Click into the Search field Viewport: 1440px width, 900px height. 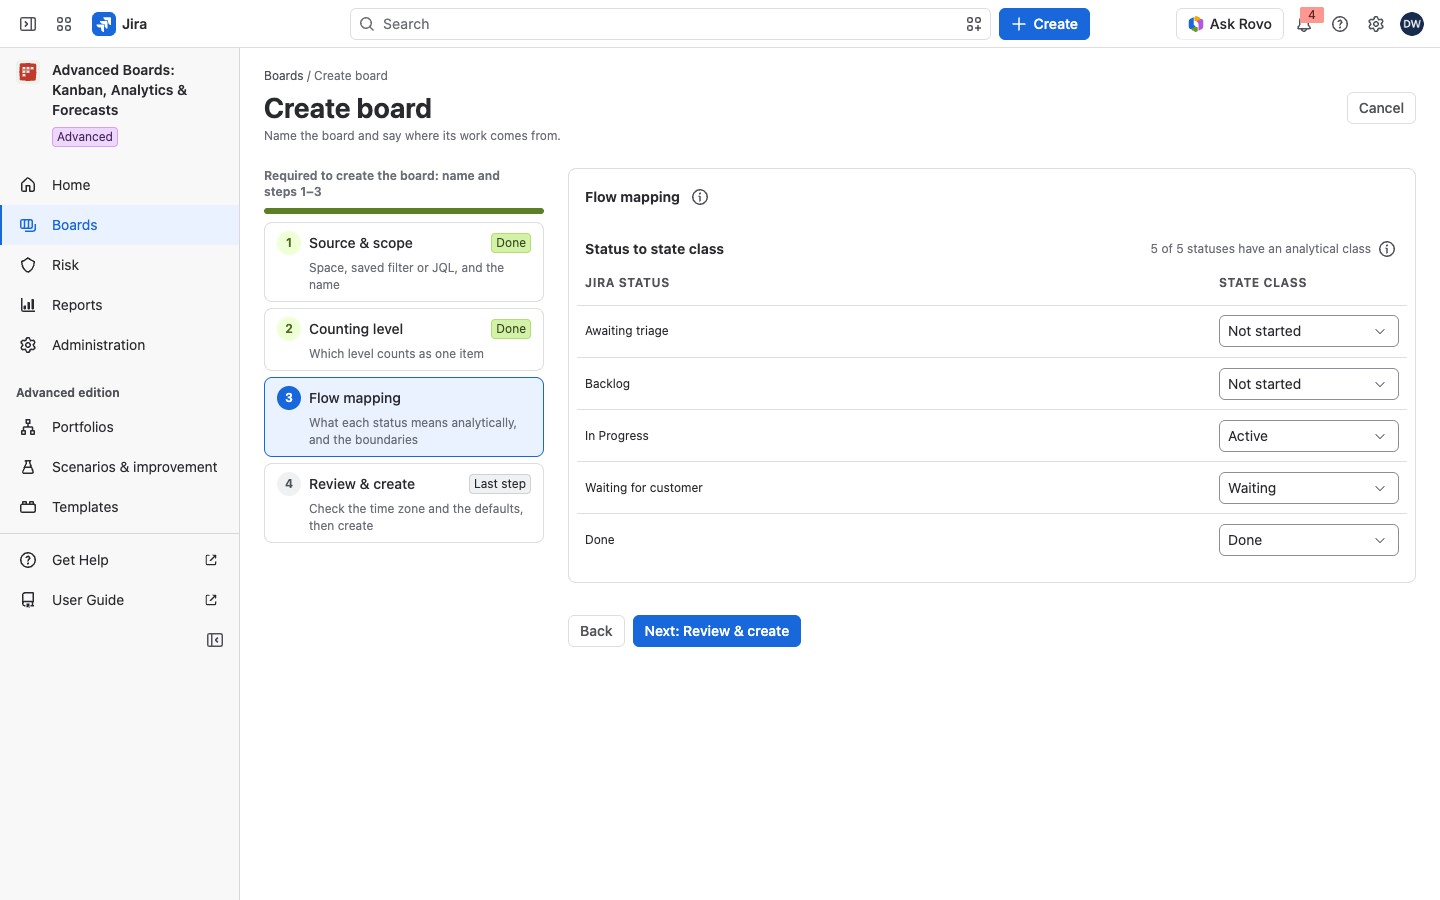pos(670,24)
